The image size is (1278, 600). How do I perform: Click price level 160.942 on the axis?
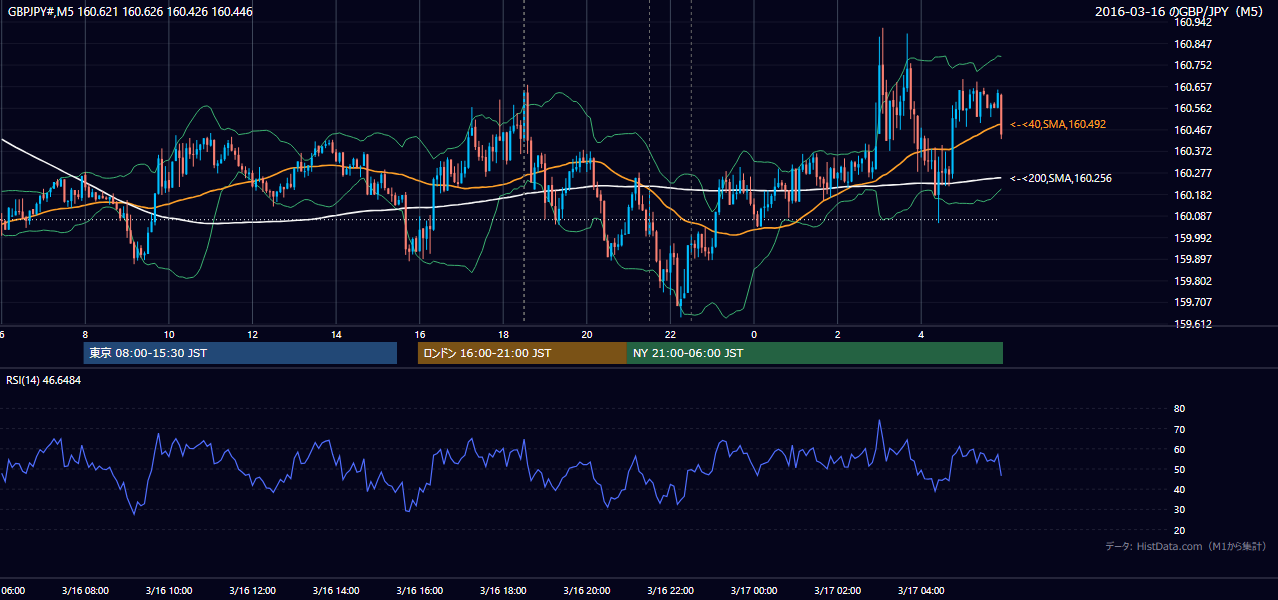coord(1193,22)
